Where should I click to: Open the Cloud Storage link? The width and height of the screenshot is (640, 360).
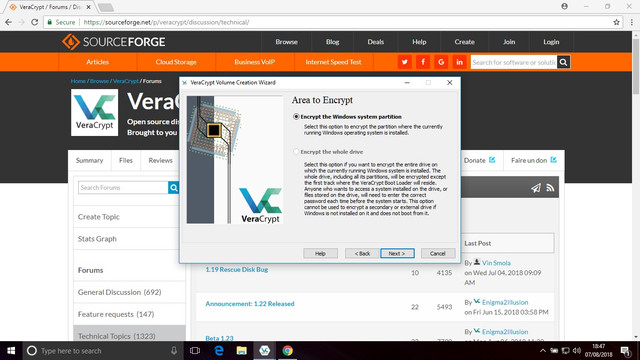click(x=176, y=62)
